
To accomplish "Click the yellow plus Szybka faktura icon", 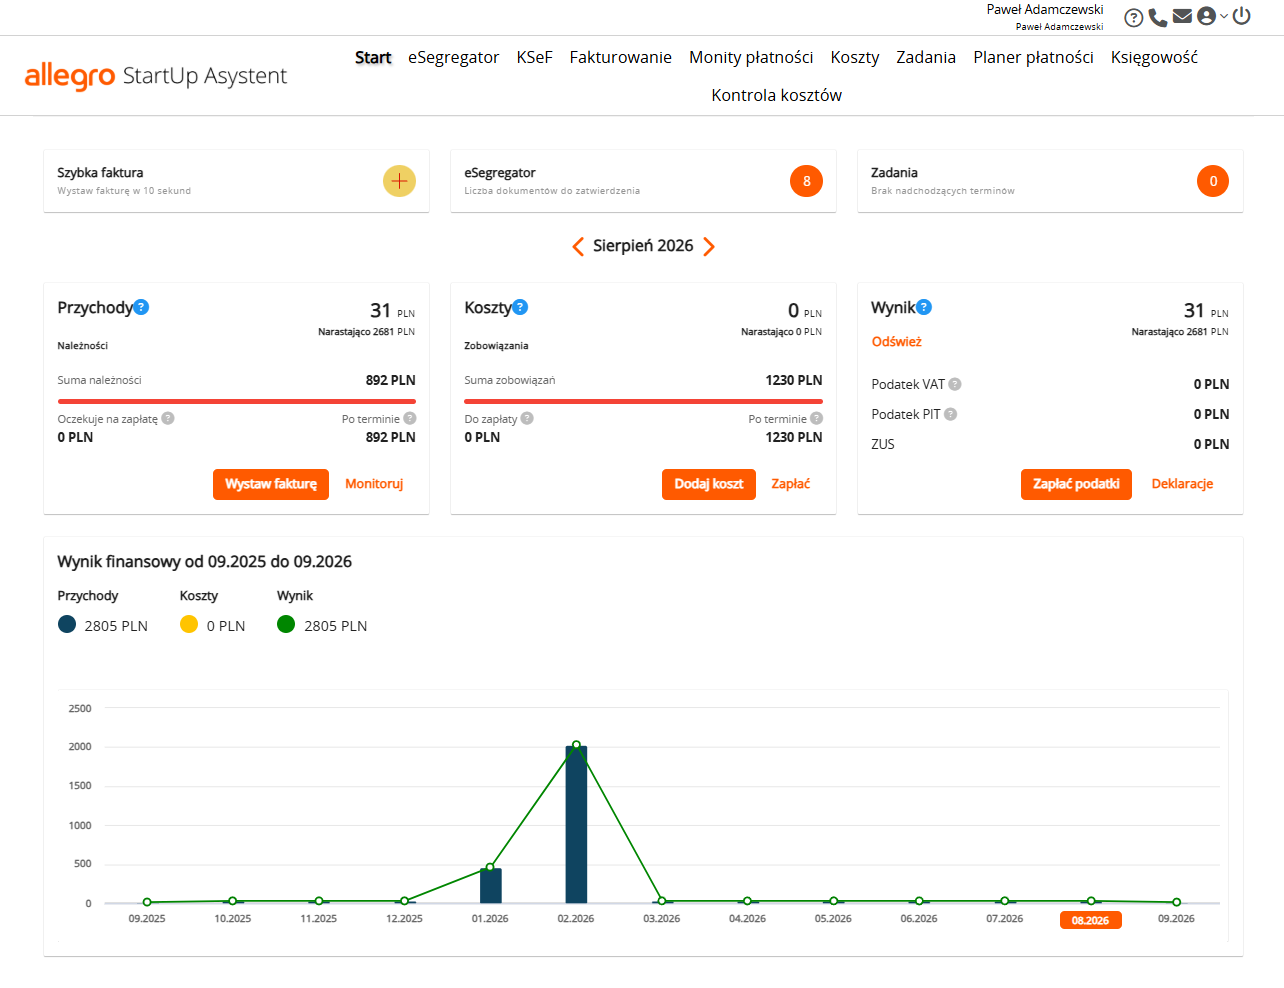I will [x=399, y=181].
